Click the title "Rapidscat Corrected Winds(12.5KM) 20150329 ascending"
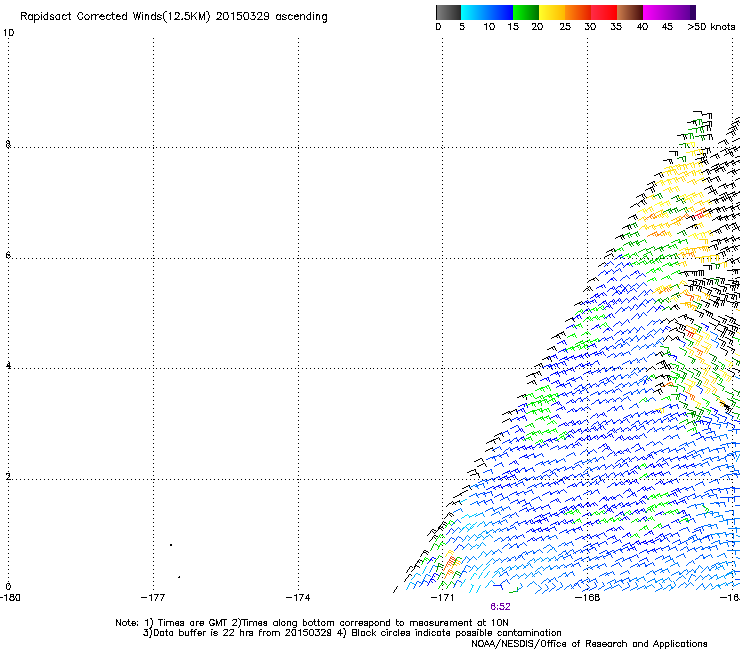Screen dimensions: 740x650 pyautogui.click(x=174, y=17)
